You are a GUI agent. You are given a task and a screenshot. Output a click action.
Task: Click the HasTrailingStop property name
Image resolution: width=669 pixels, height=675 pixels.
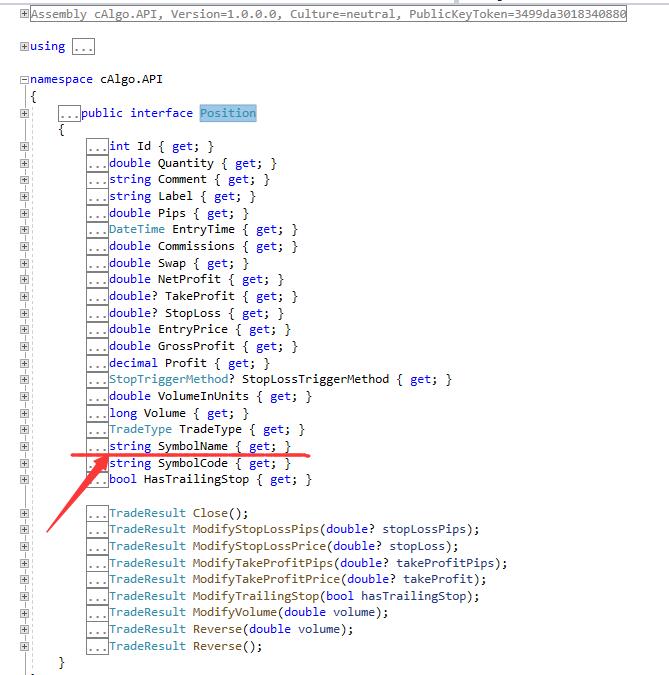coord(196,479)
